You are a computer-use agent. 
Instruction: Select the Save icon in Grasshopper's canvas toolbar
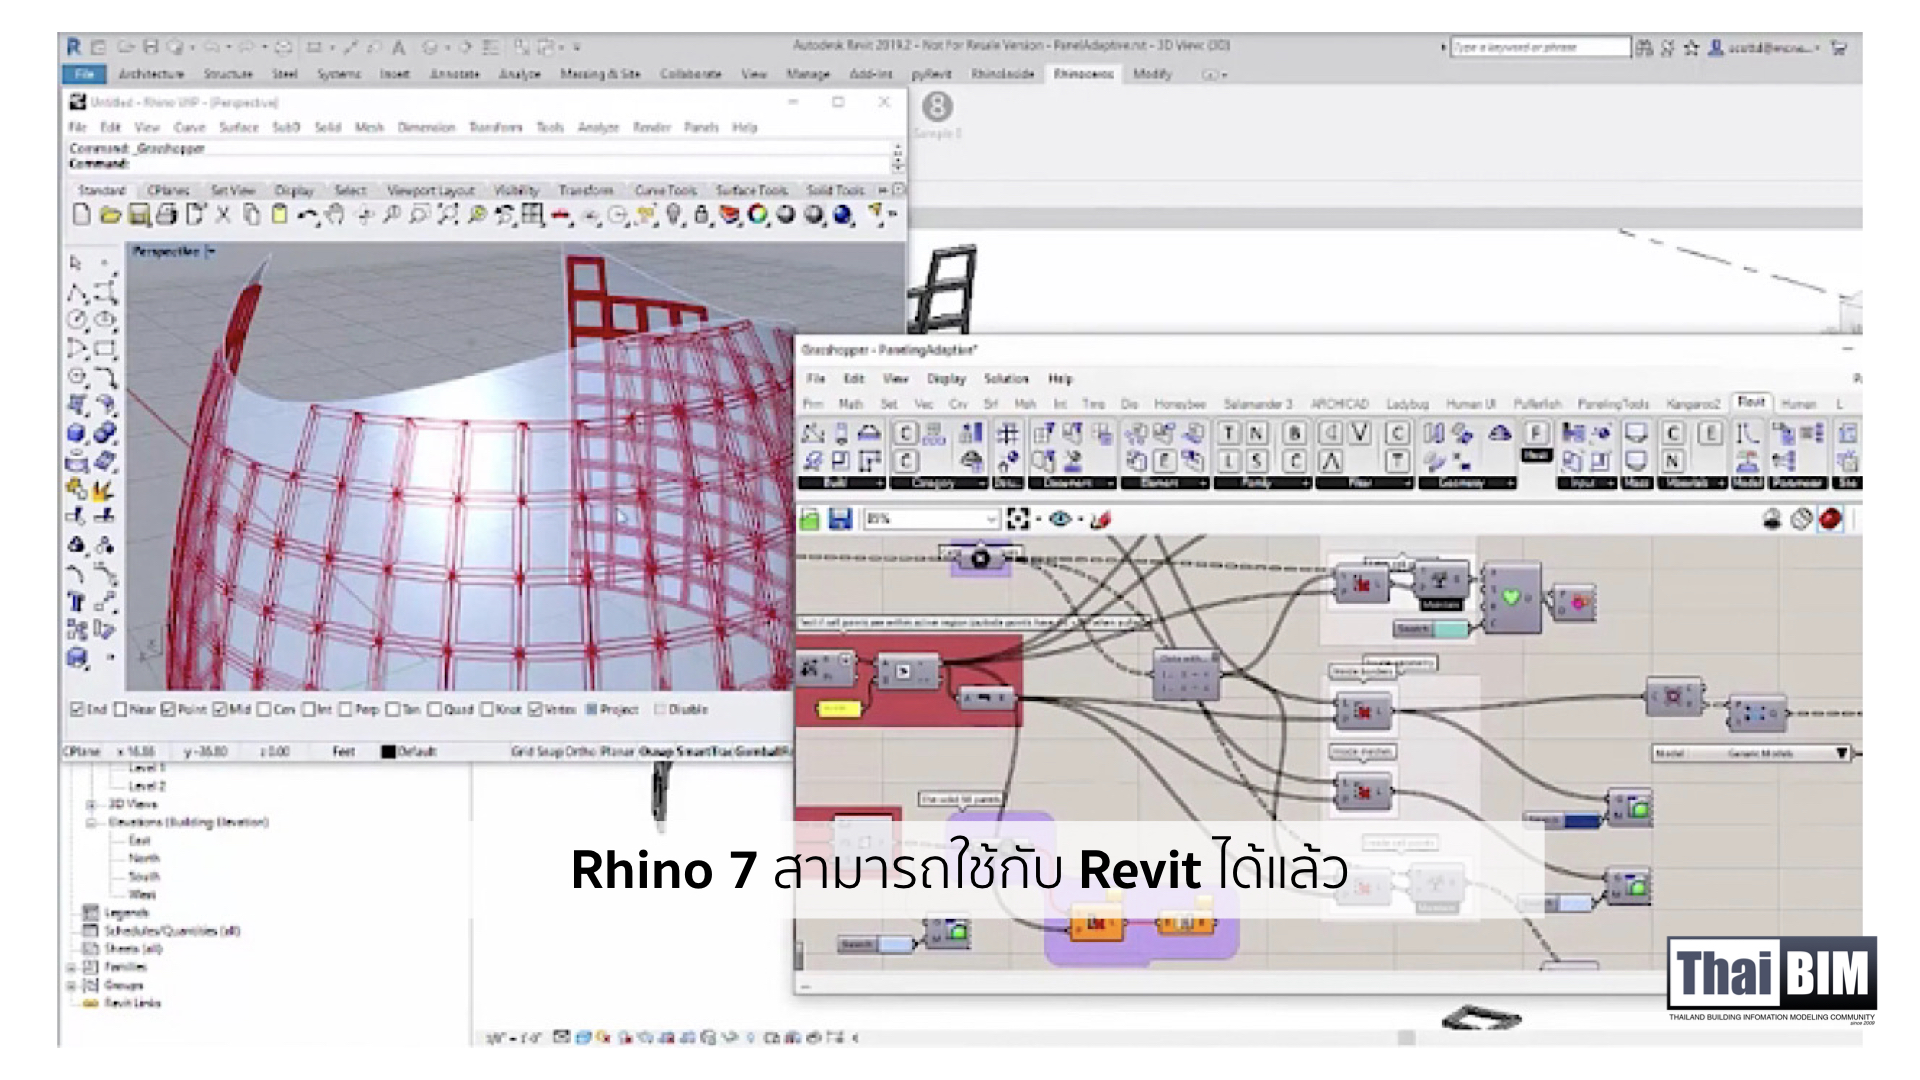841,518
